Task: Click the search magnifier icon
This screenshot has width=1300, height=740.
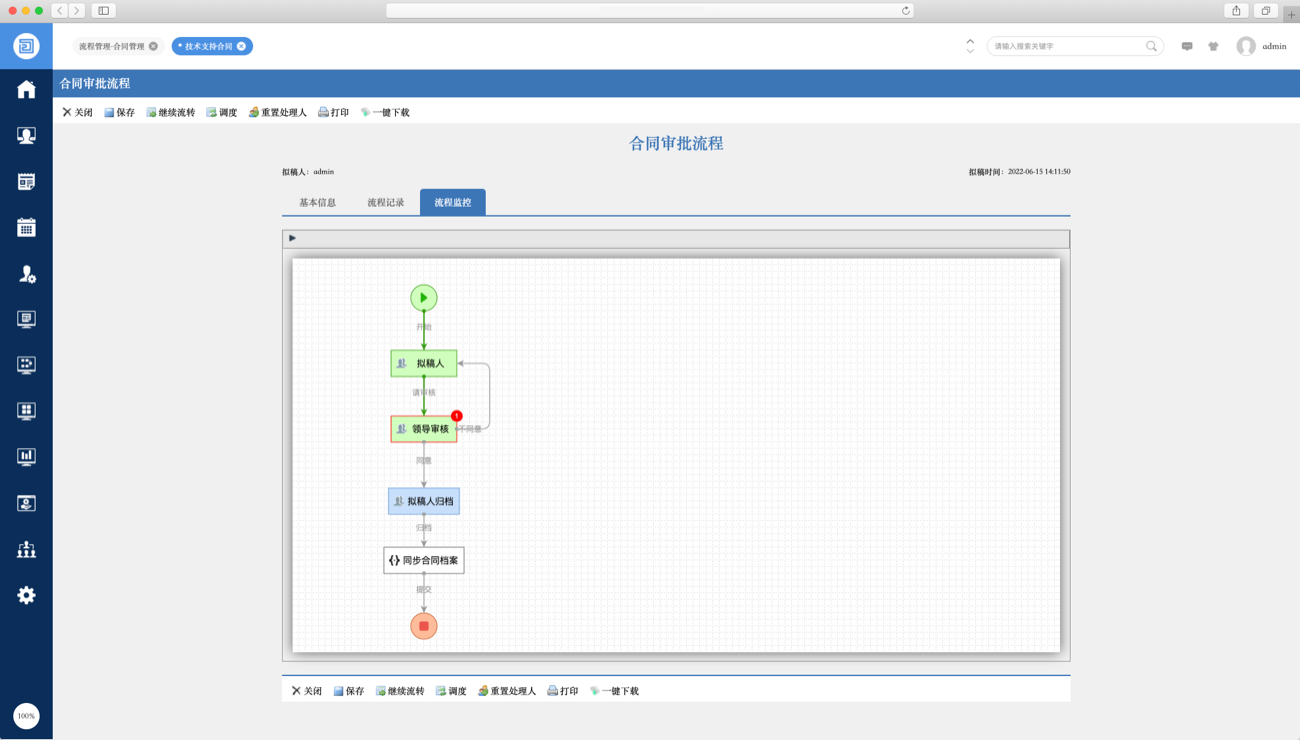Action: pos(1151,46)
